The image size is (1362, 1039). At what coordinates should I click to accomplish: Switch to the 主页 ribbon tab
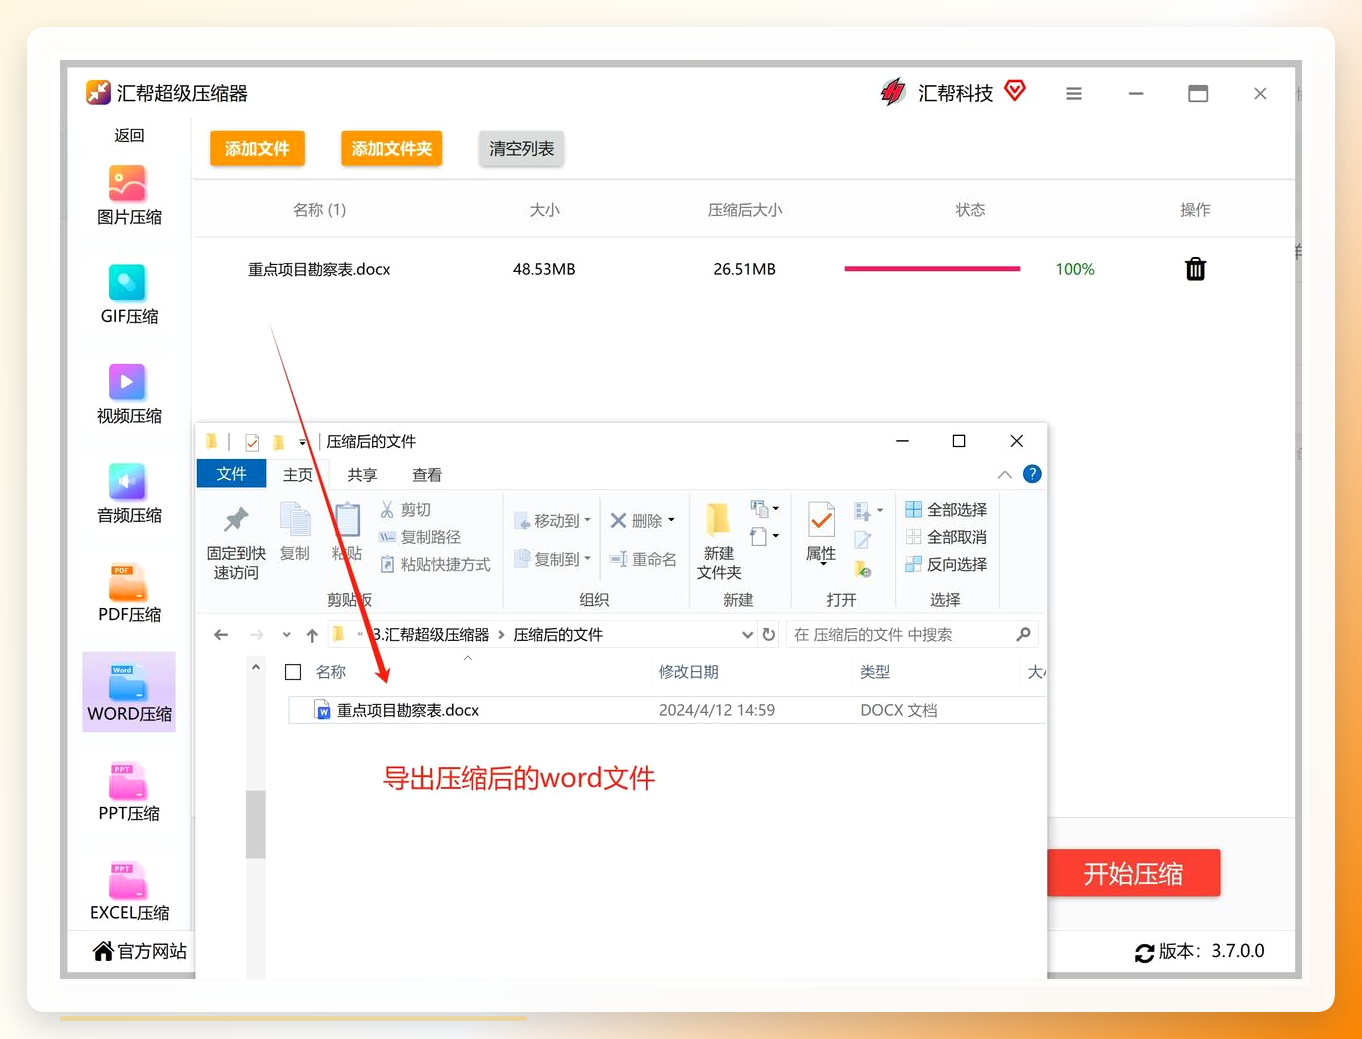(x=298, y=475)
